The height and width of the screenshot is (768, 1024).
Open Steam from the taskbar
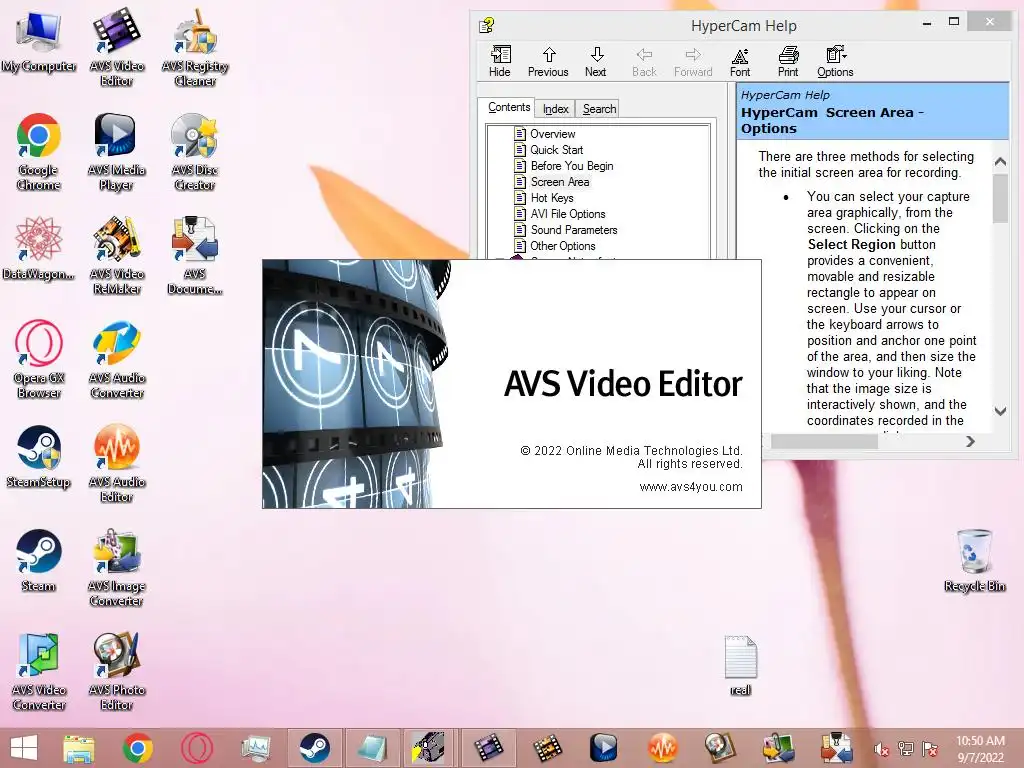point(314,748)
